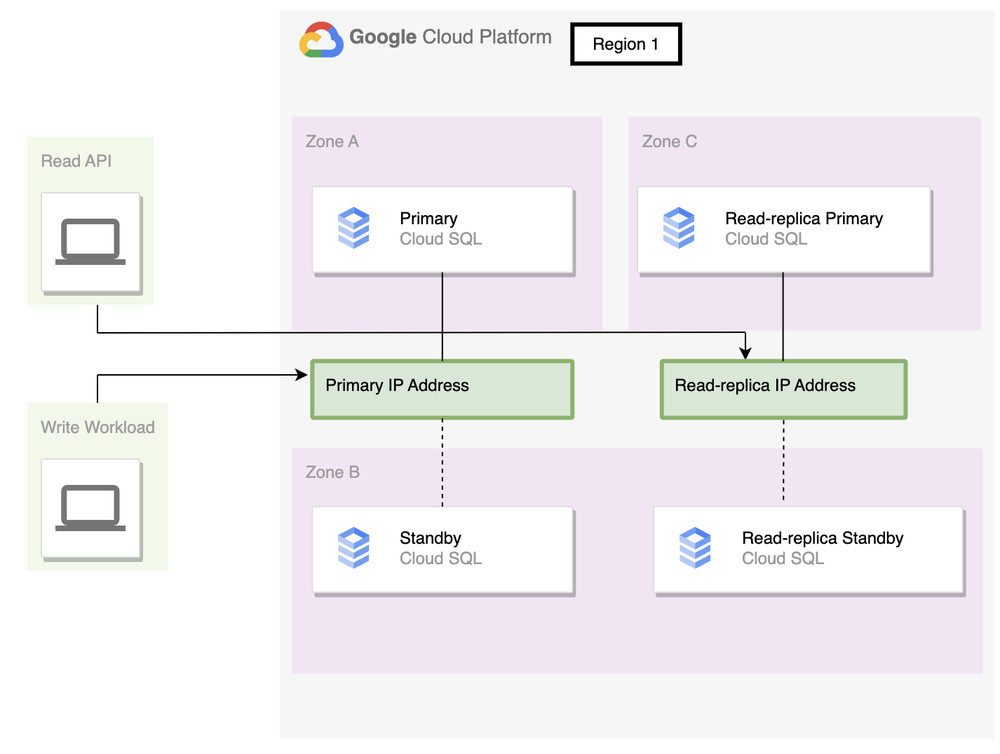Click the Standby Cloud SQL database icon
Screen dimensions: 1000x754
pos(354,548)
